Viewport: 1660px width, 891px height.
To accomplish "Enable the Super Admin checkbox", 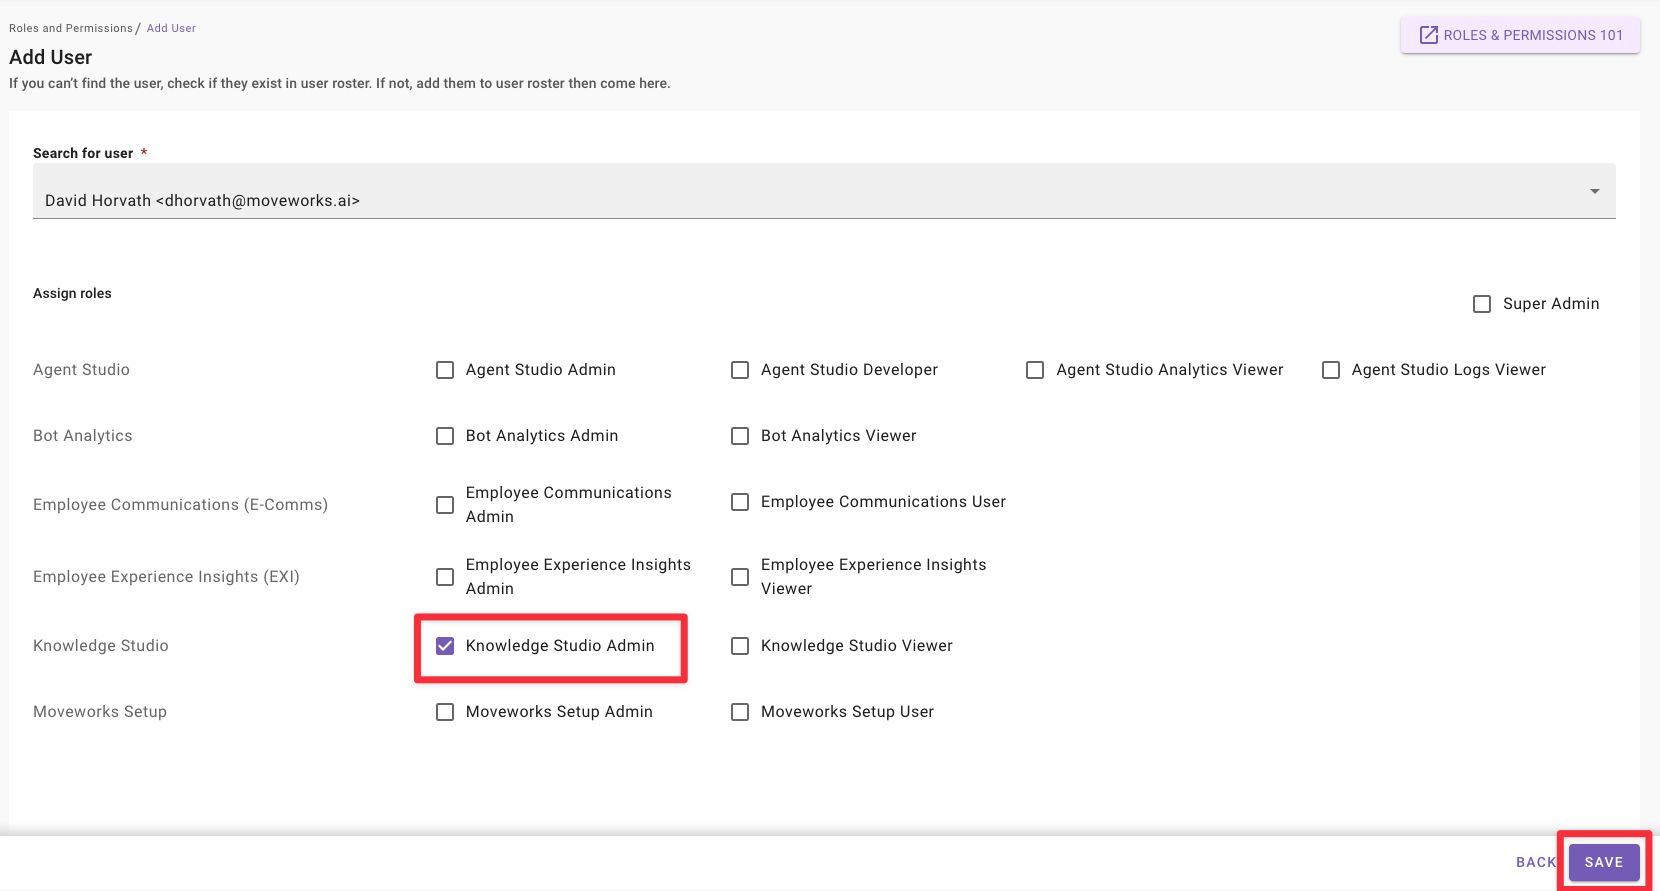I will point(1482,304).
